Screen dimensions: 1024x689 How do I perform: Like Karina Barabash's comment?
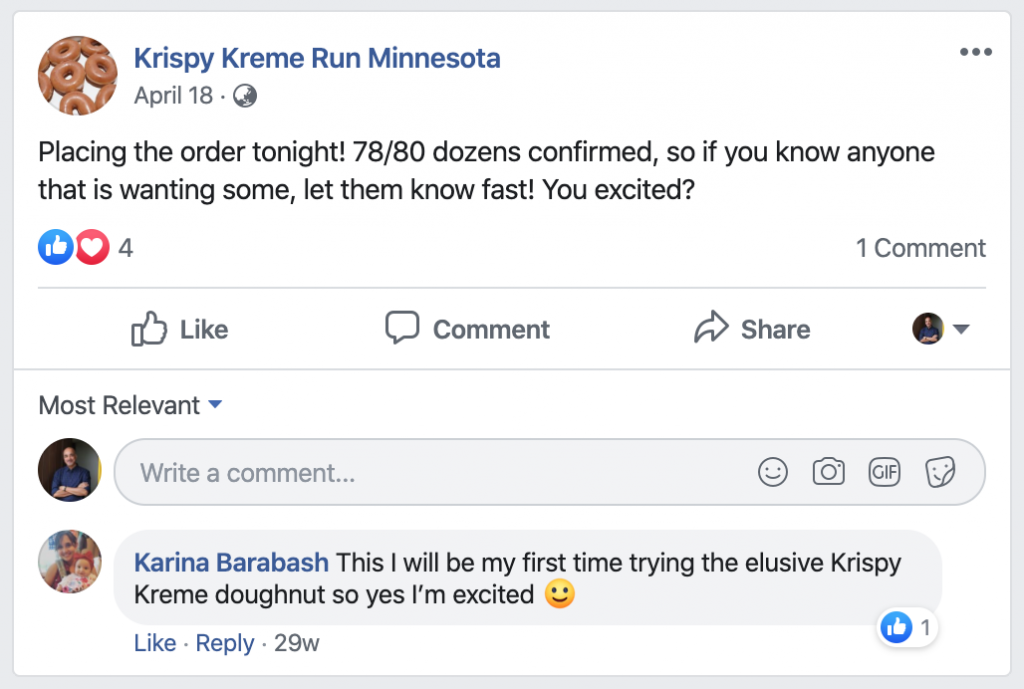click(155, 643)
